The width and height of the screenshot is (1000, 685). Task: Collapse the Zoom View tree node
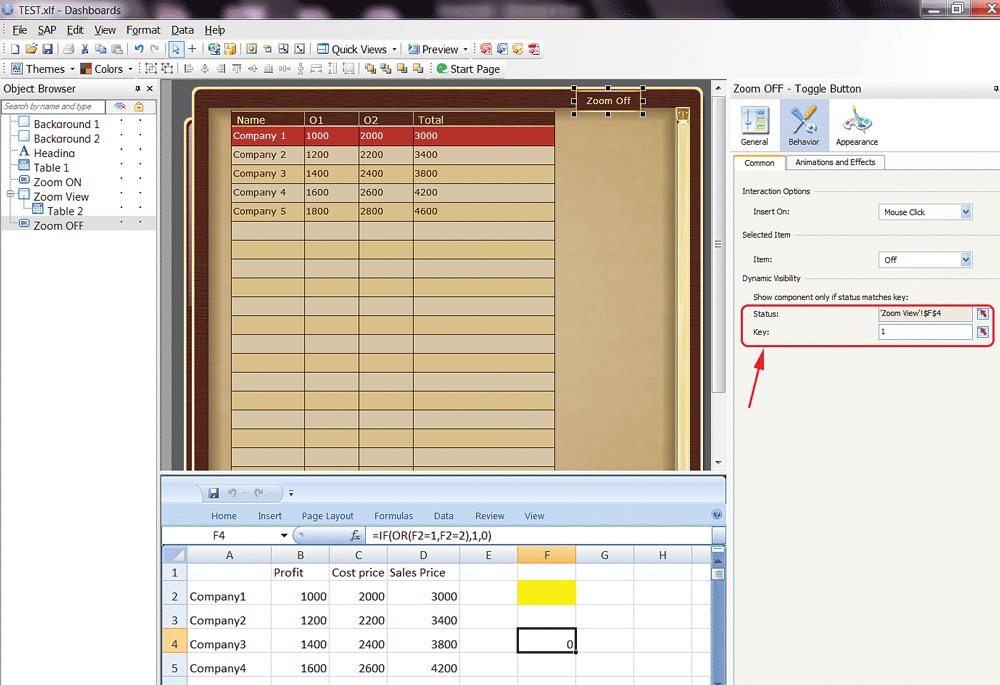[10, 195]
